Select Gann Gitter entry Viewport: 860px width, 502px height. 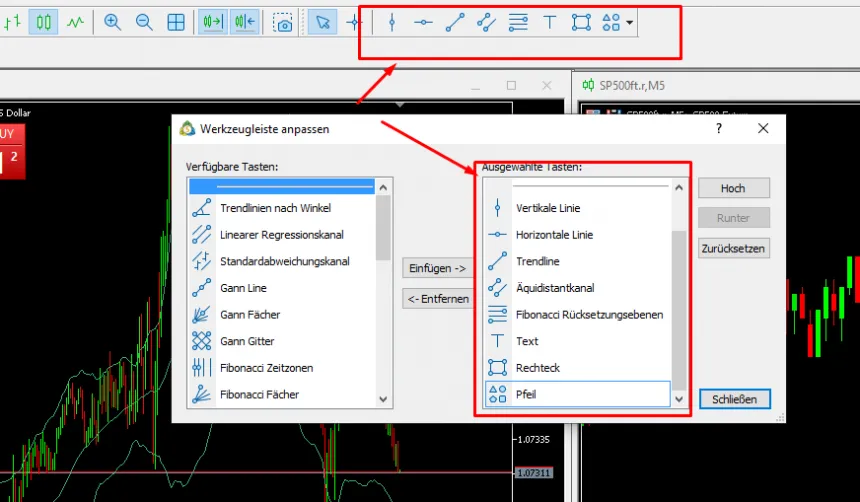point(282,341)
